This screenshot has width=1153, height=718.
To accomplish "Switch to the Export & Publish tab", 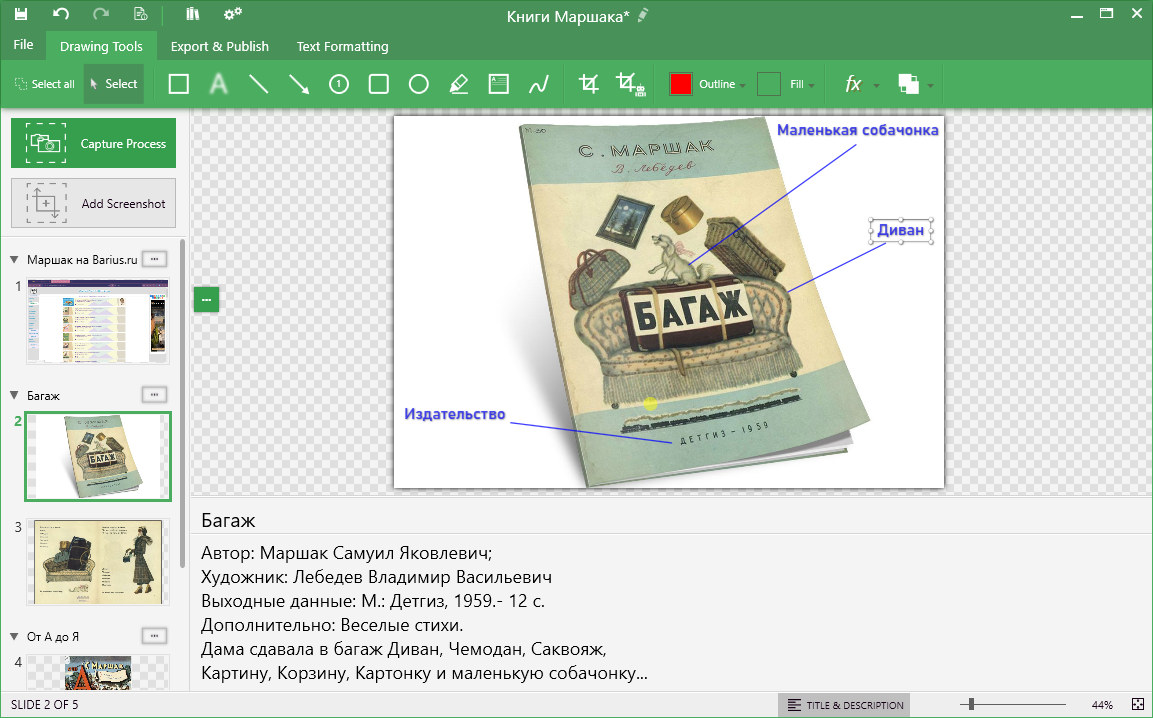I will click(x=220, y=46).
